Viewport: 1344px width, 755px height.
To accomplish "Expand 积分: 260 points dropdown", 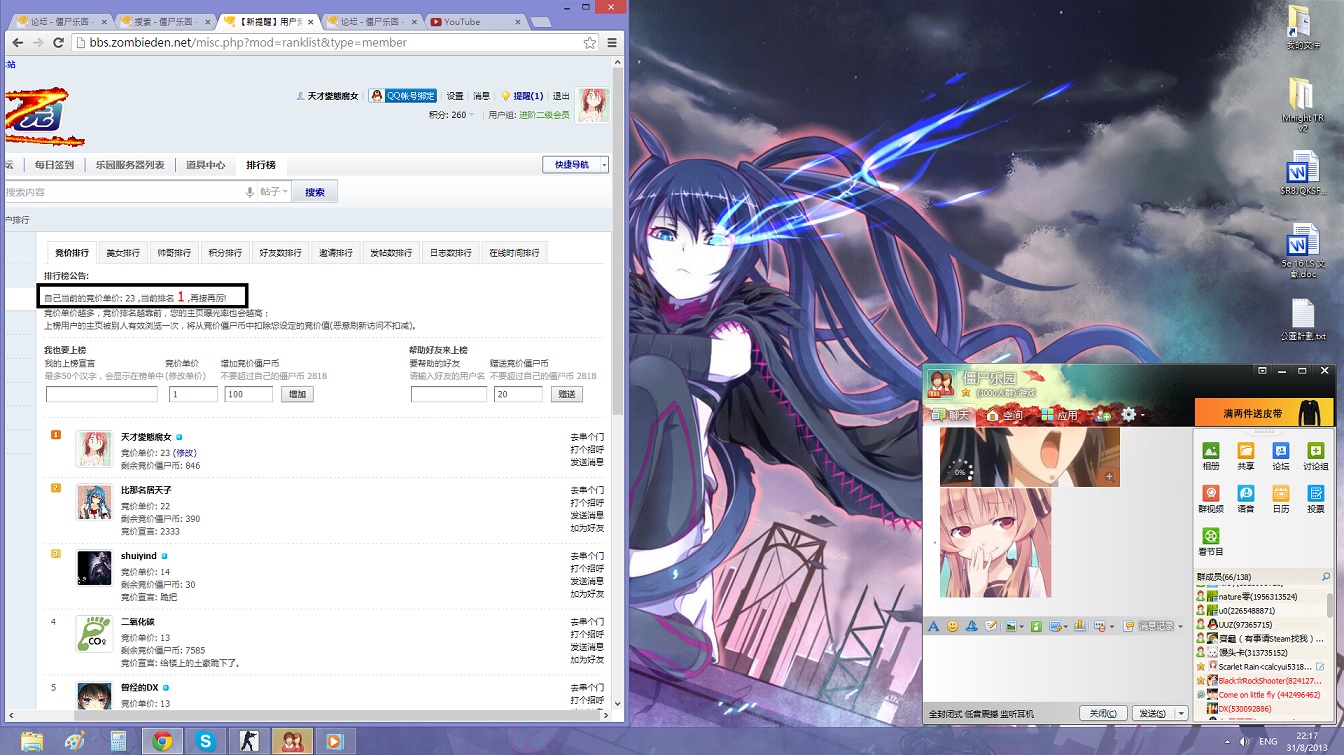I will pos(452,115).
